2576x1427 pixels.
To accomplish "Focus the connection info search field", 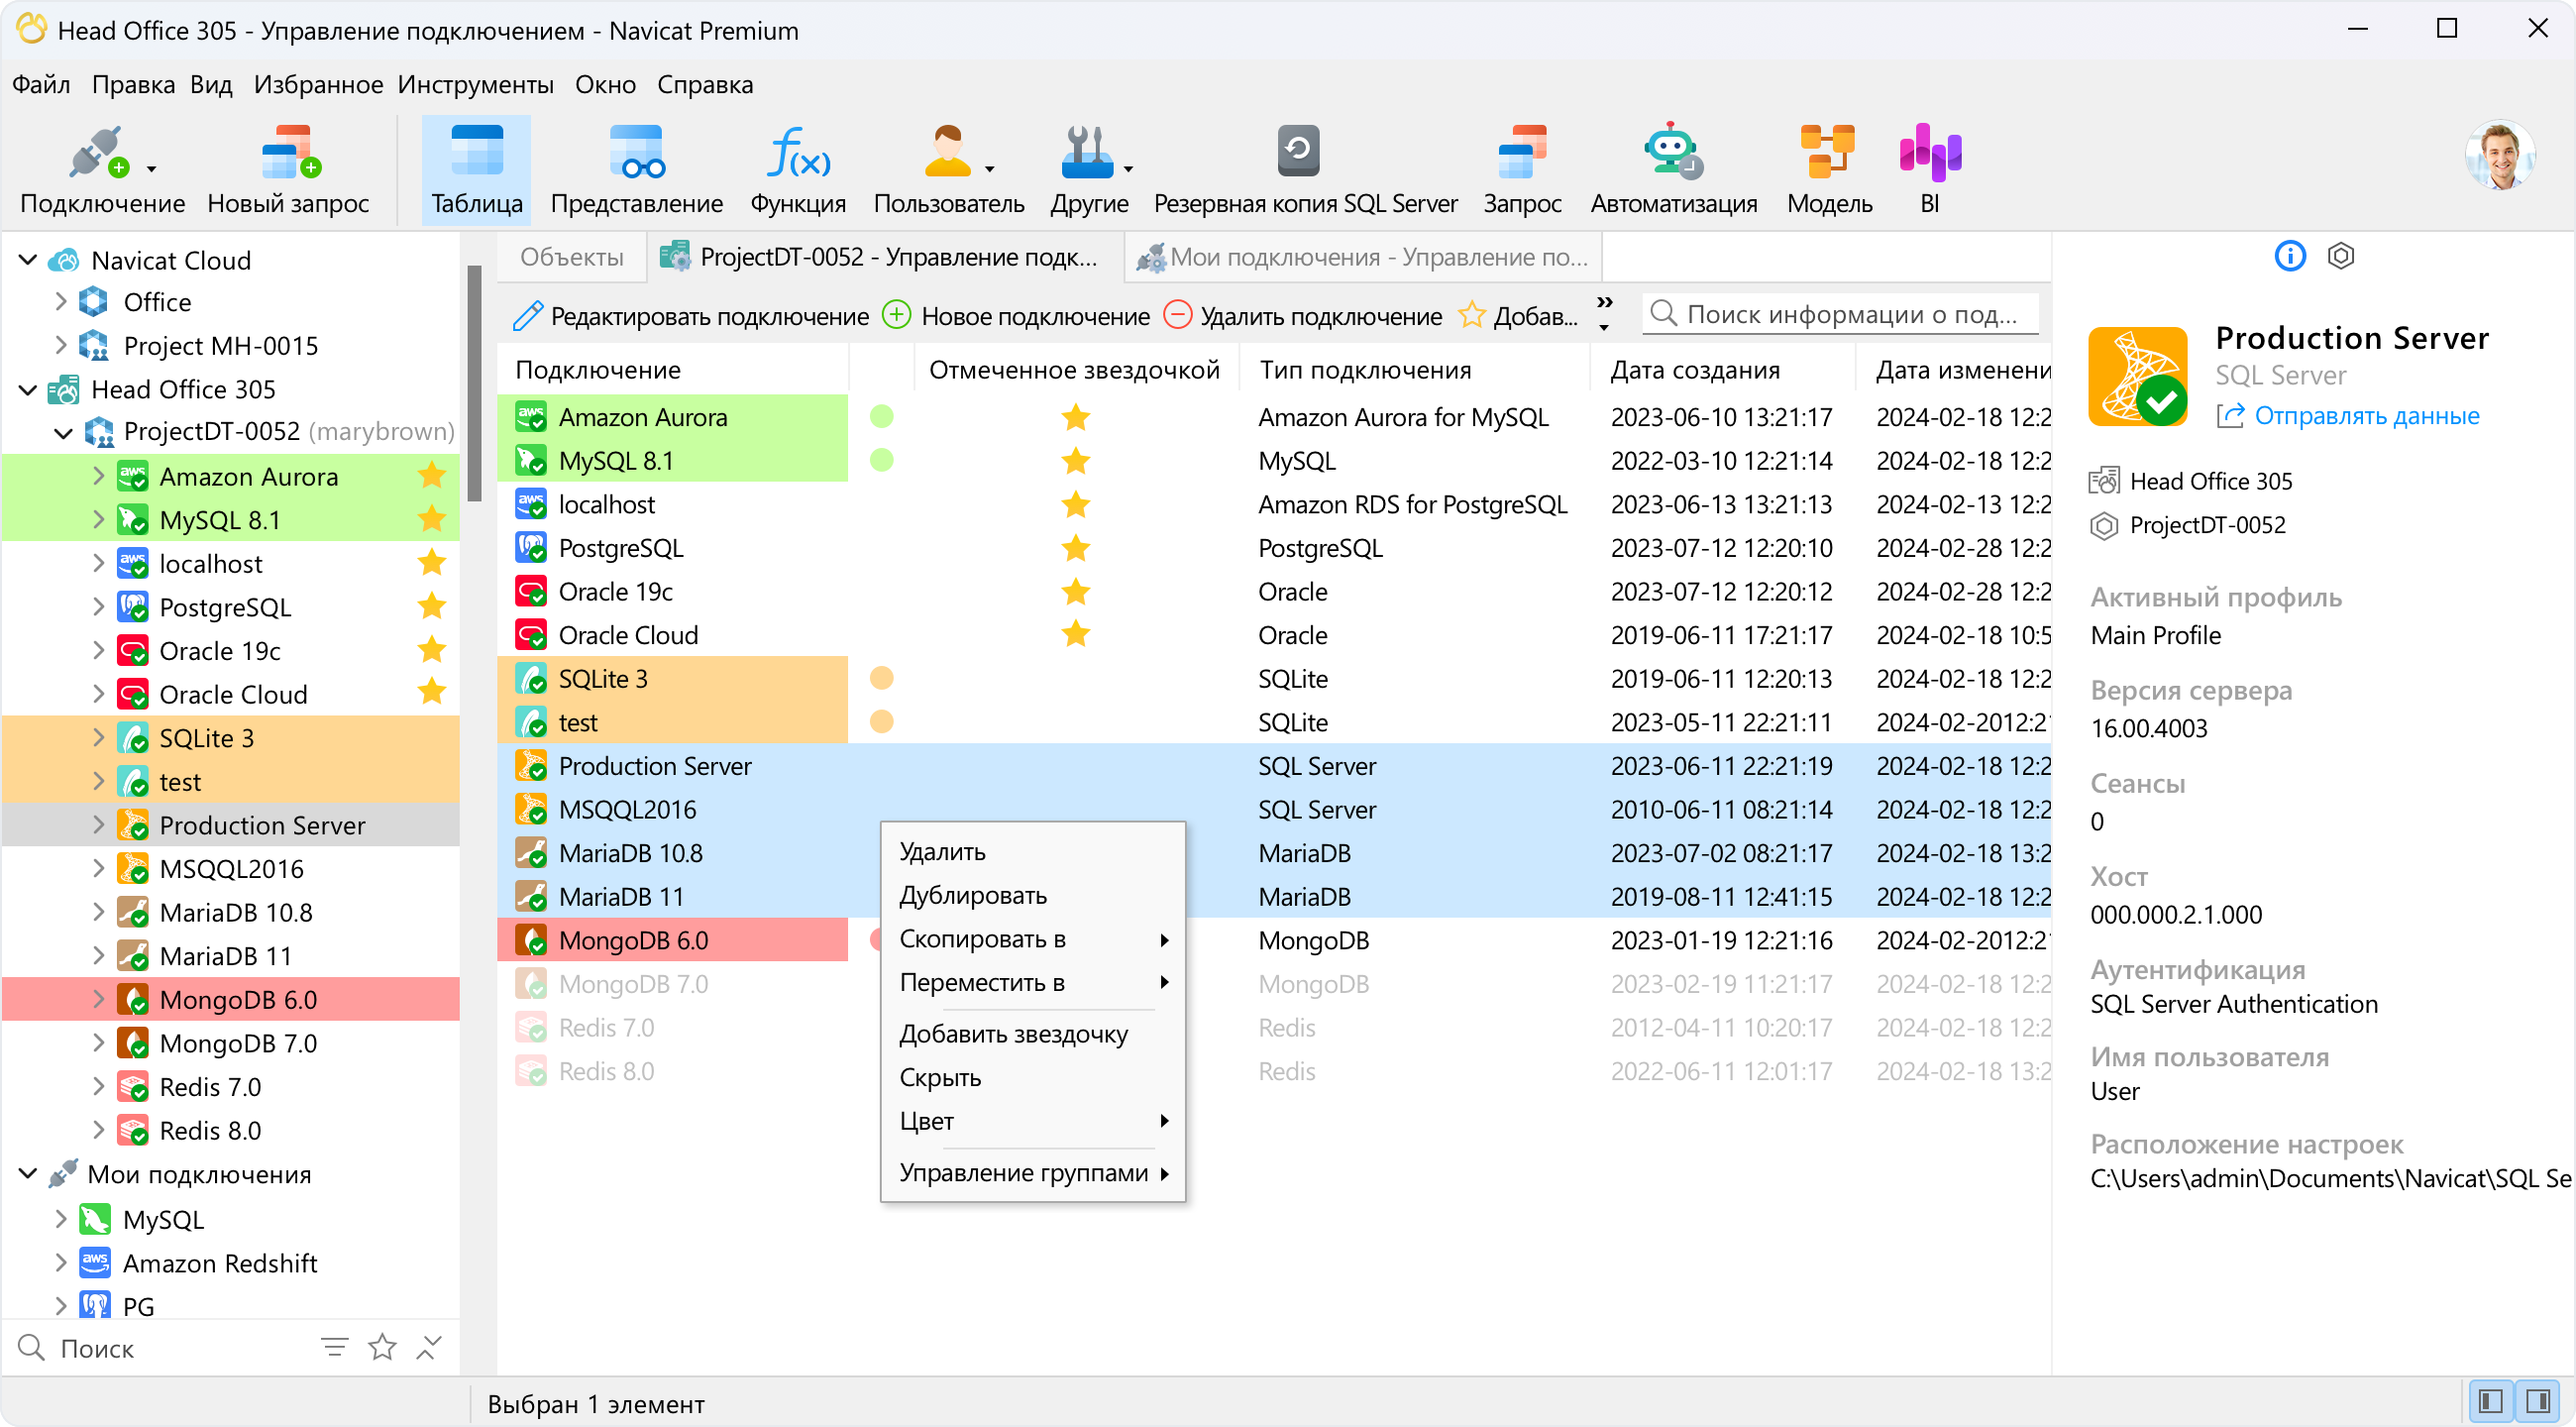I will click(x=1840, y=314).
